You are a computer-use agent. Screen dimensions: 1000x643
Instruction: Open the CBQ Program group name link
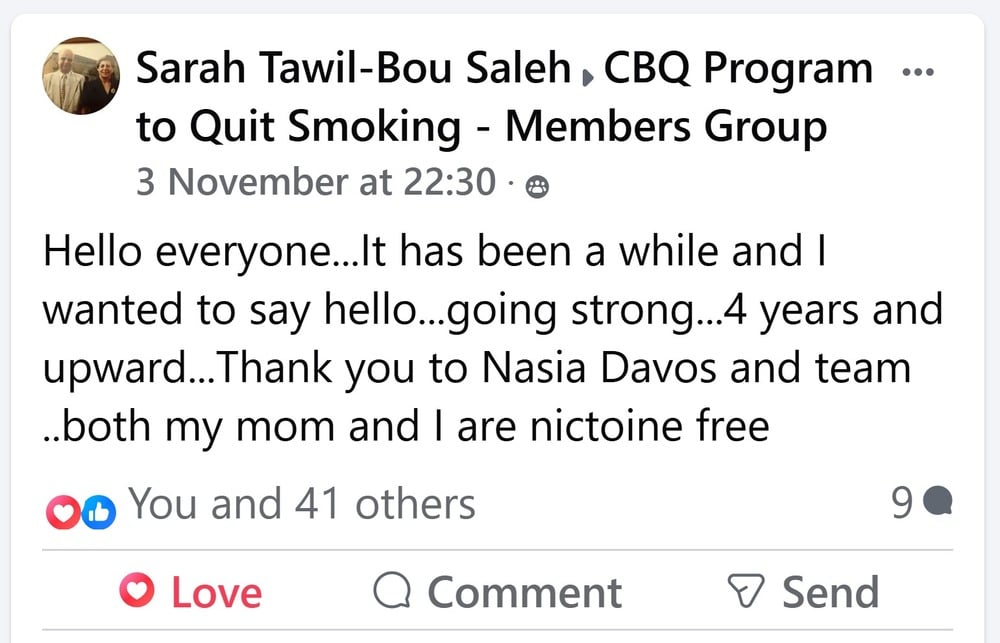[x=740, y=70]
